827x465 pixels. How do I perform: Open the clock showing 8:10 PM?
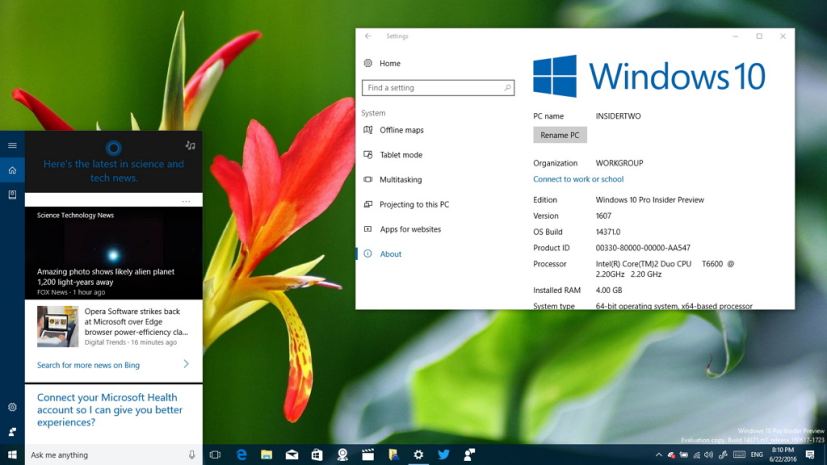pyautogui.click(x=783, y=454)
